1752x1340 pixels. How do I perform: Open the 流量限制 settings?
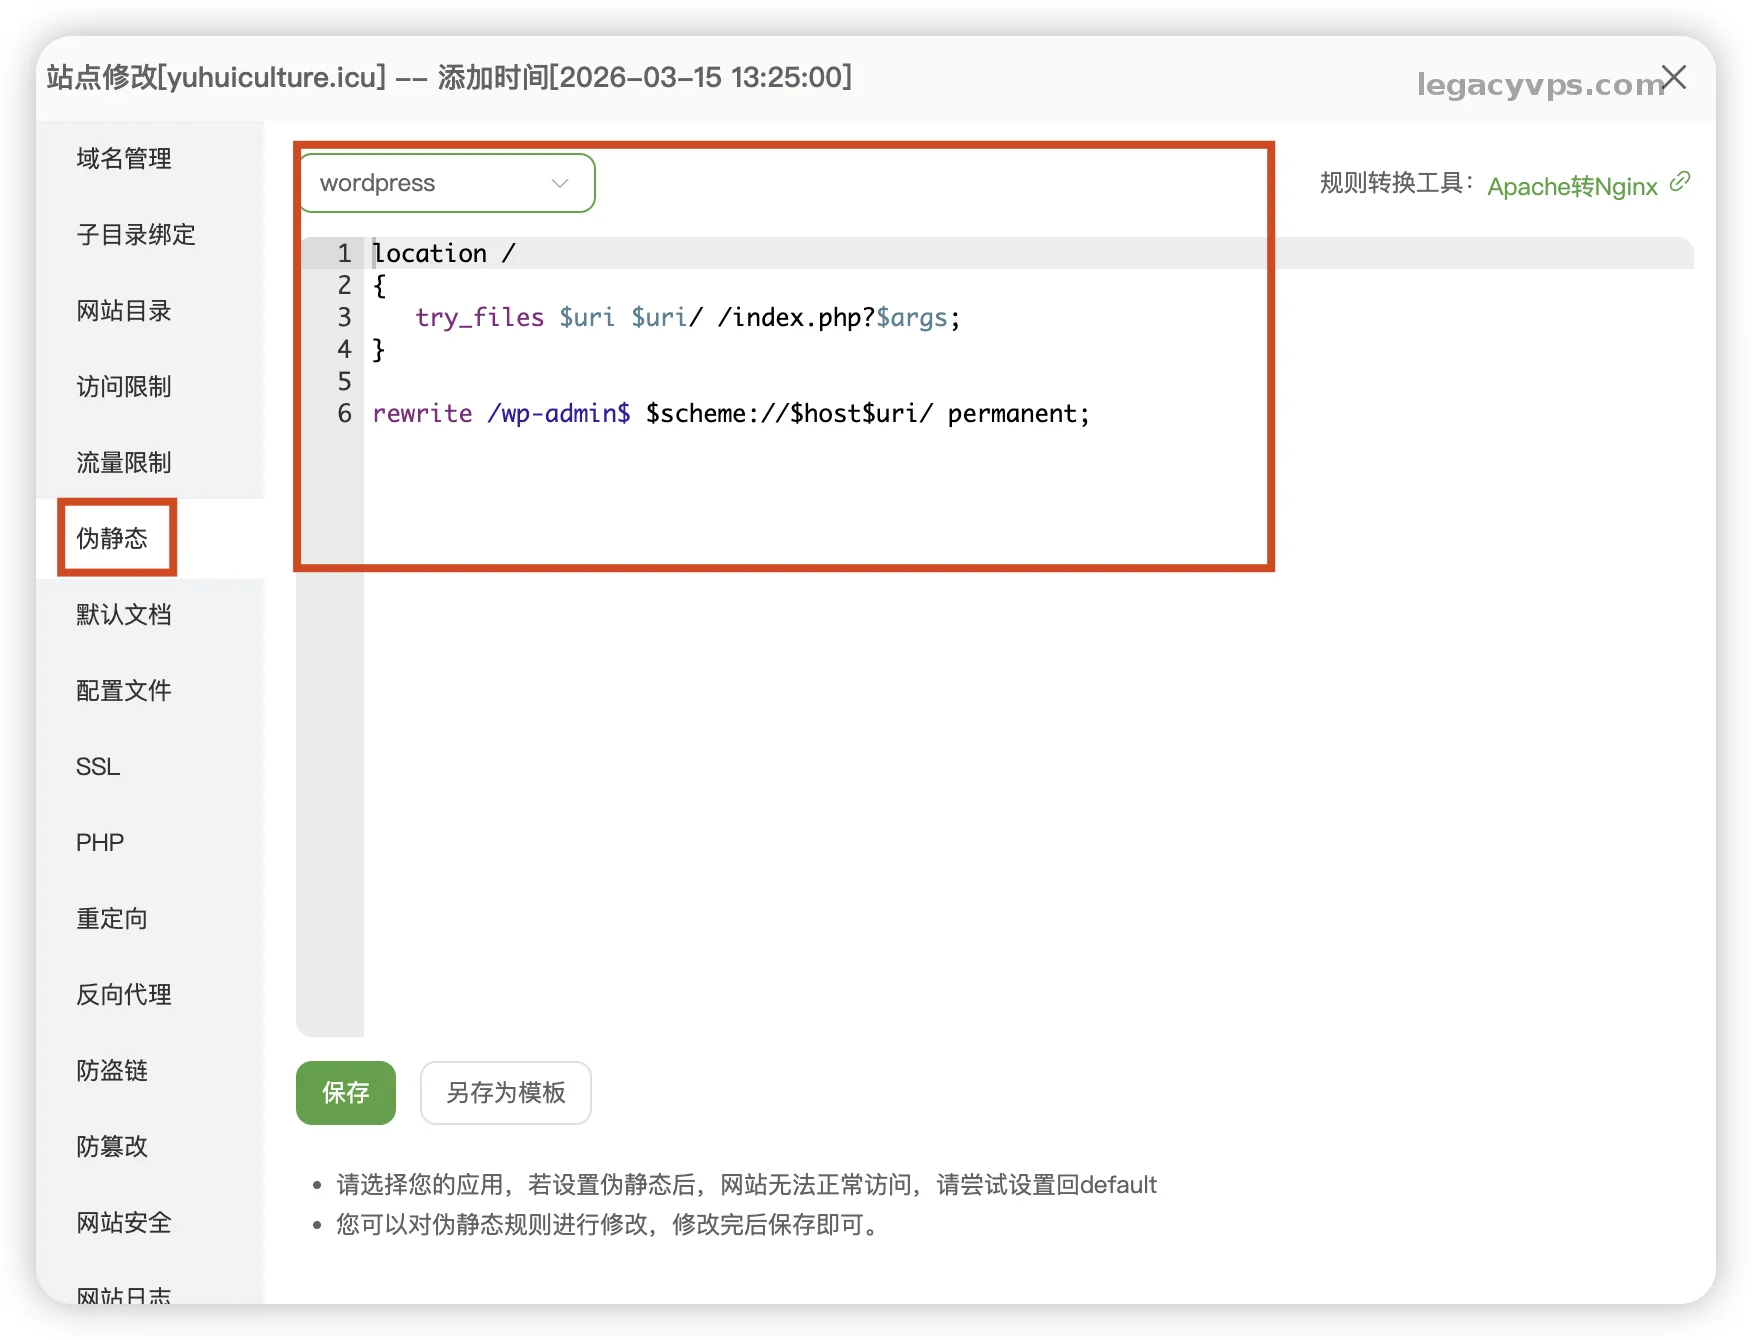tap(124, 462)
